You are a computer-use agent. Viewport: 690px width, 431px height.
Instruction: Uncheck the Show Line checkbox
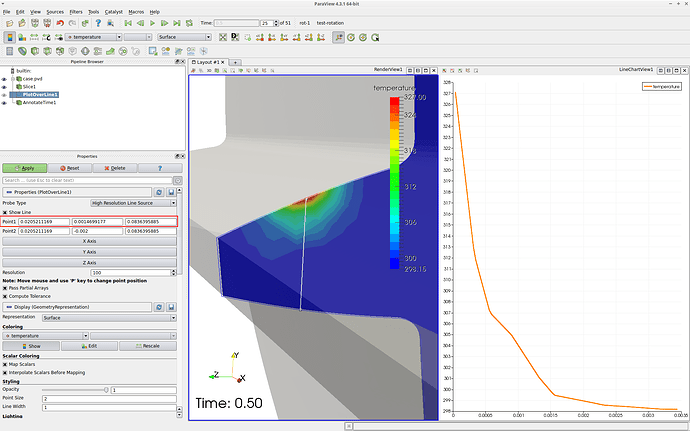pyautogui.click(x=6, y=212)
